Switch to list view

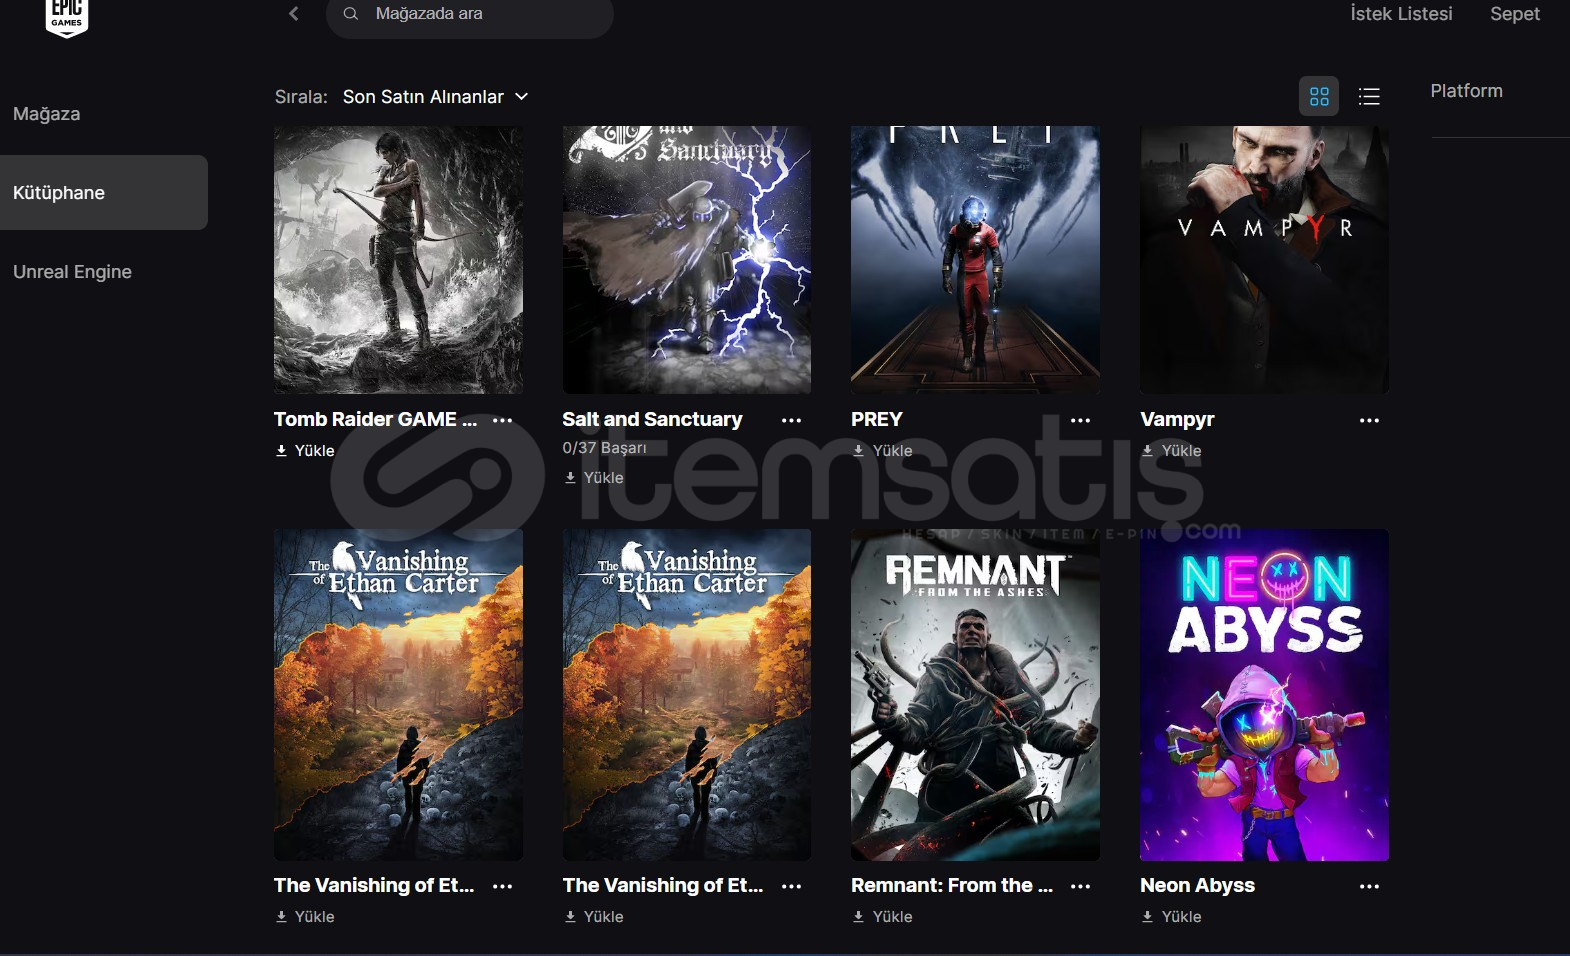(x=1369, y=96)
